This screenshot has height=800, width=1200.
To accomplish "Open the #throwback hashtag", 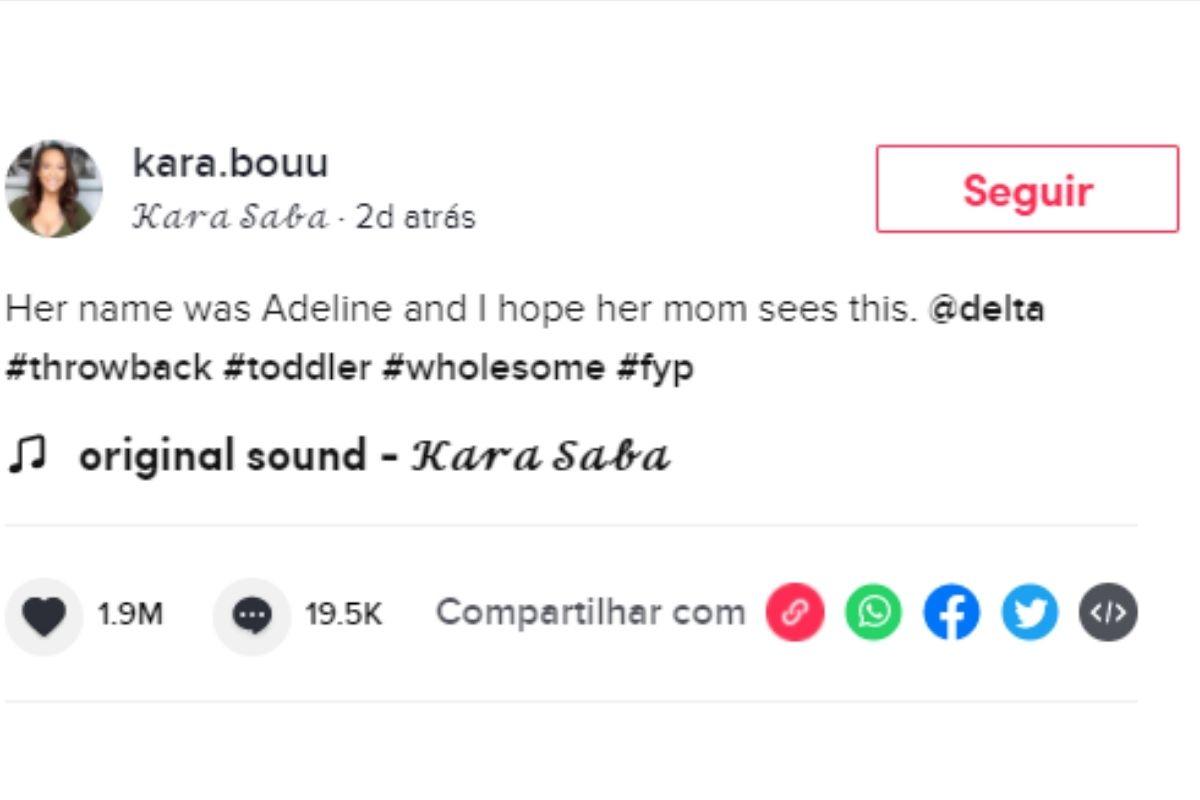I will [x=109, y=367].
